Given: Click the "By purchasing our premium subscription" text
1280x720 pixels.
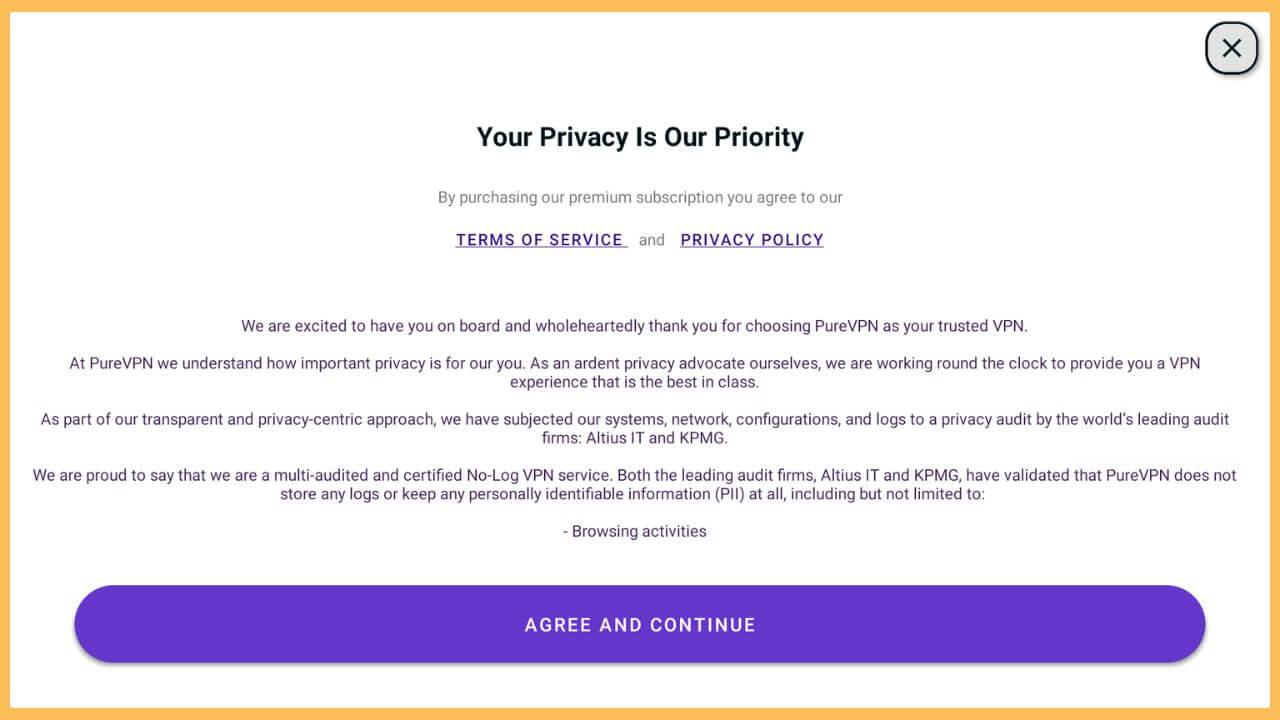Looking at the screenshot, I should (x=640, y=197).
